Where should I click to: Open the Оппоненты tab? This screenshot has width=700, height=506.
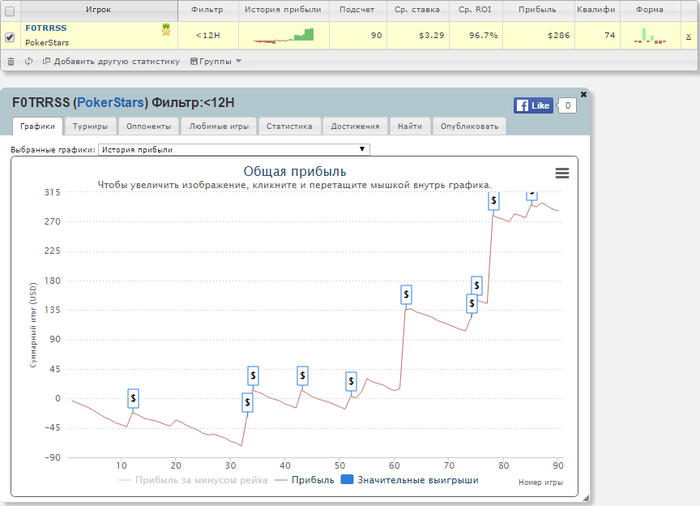point(149,126)
